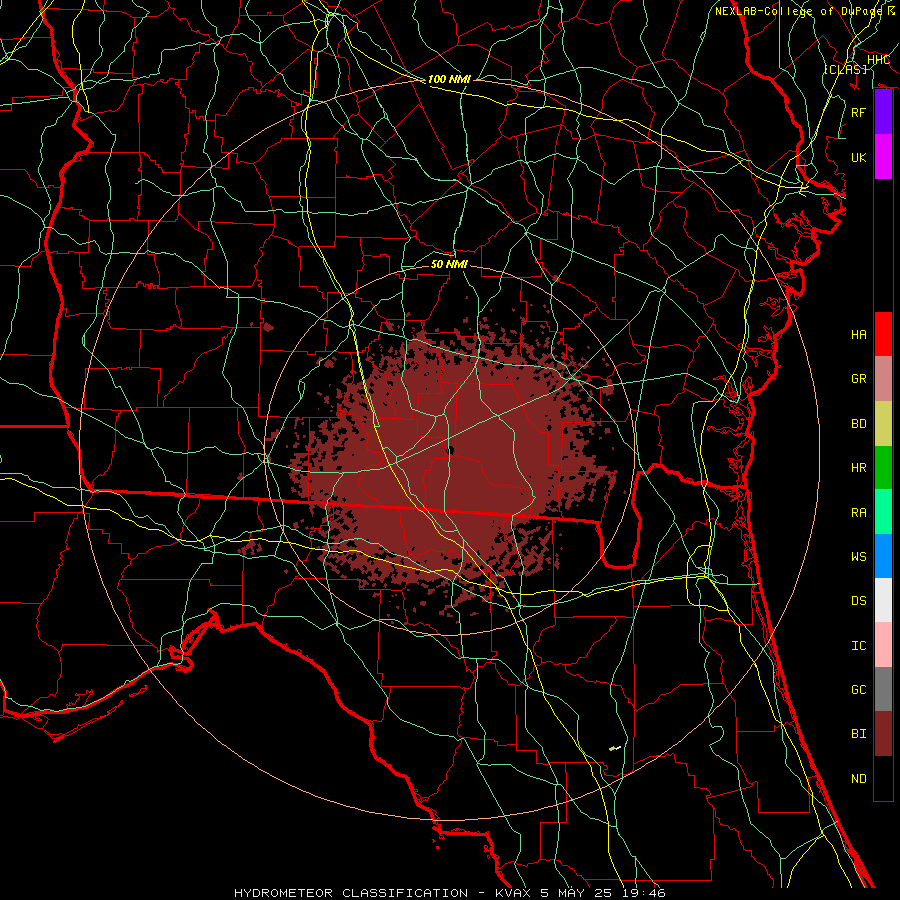This screenshot has height=900, width=900.
Task: Click the RF purple legend swatch
Action: click(883, 112)
